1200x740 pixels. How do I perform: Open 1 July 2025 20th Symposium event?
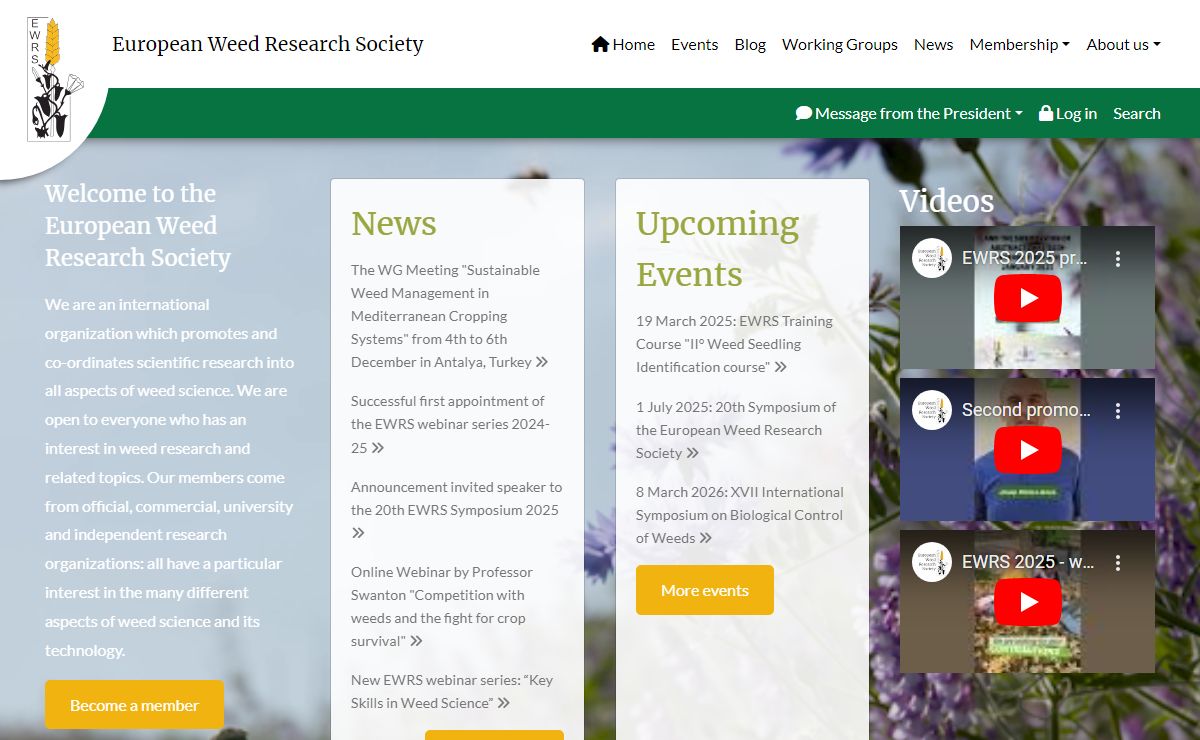[x=736, y=430]
